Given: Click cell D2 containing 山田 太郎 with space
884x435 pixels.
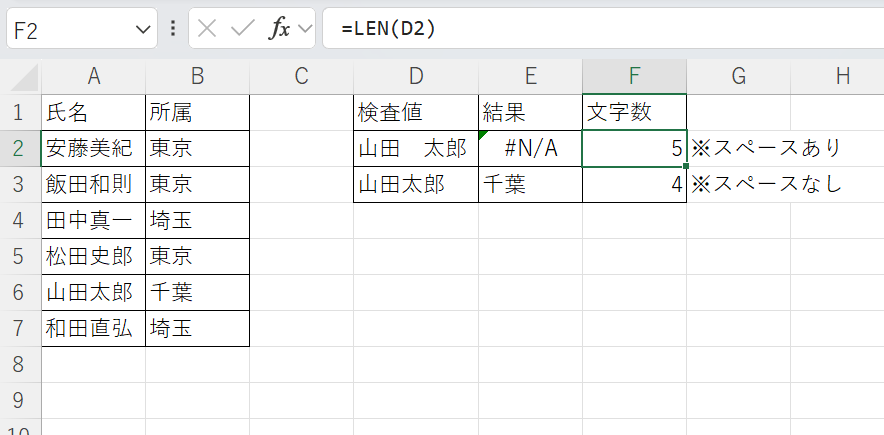Looking at the screenshot, I should click(x=416, y=149).
